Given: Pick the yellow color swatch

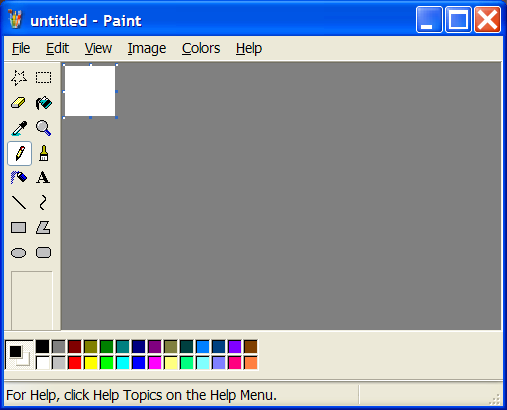Looking at the screenshot, I should pos(91,363).
